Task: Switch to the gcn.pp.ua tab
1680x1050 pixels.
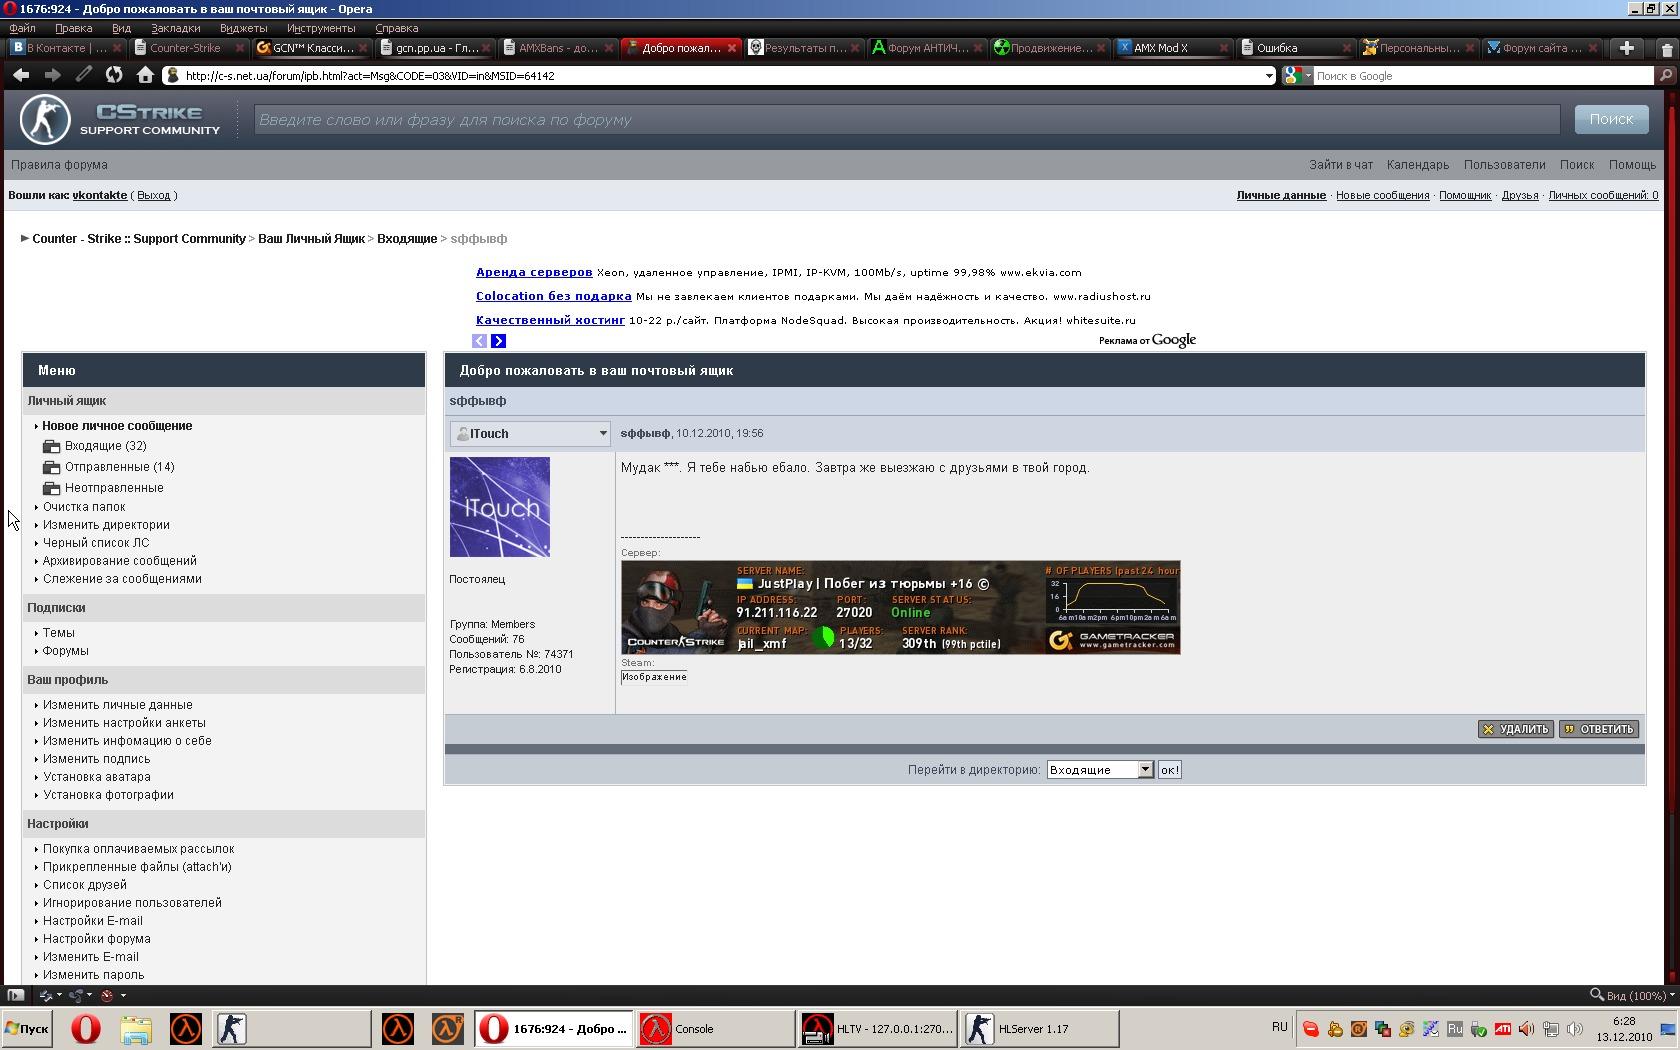Action: 436,48
